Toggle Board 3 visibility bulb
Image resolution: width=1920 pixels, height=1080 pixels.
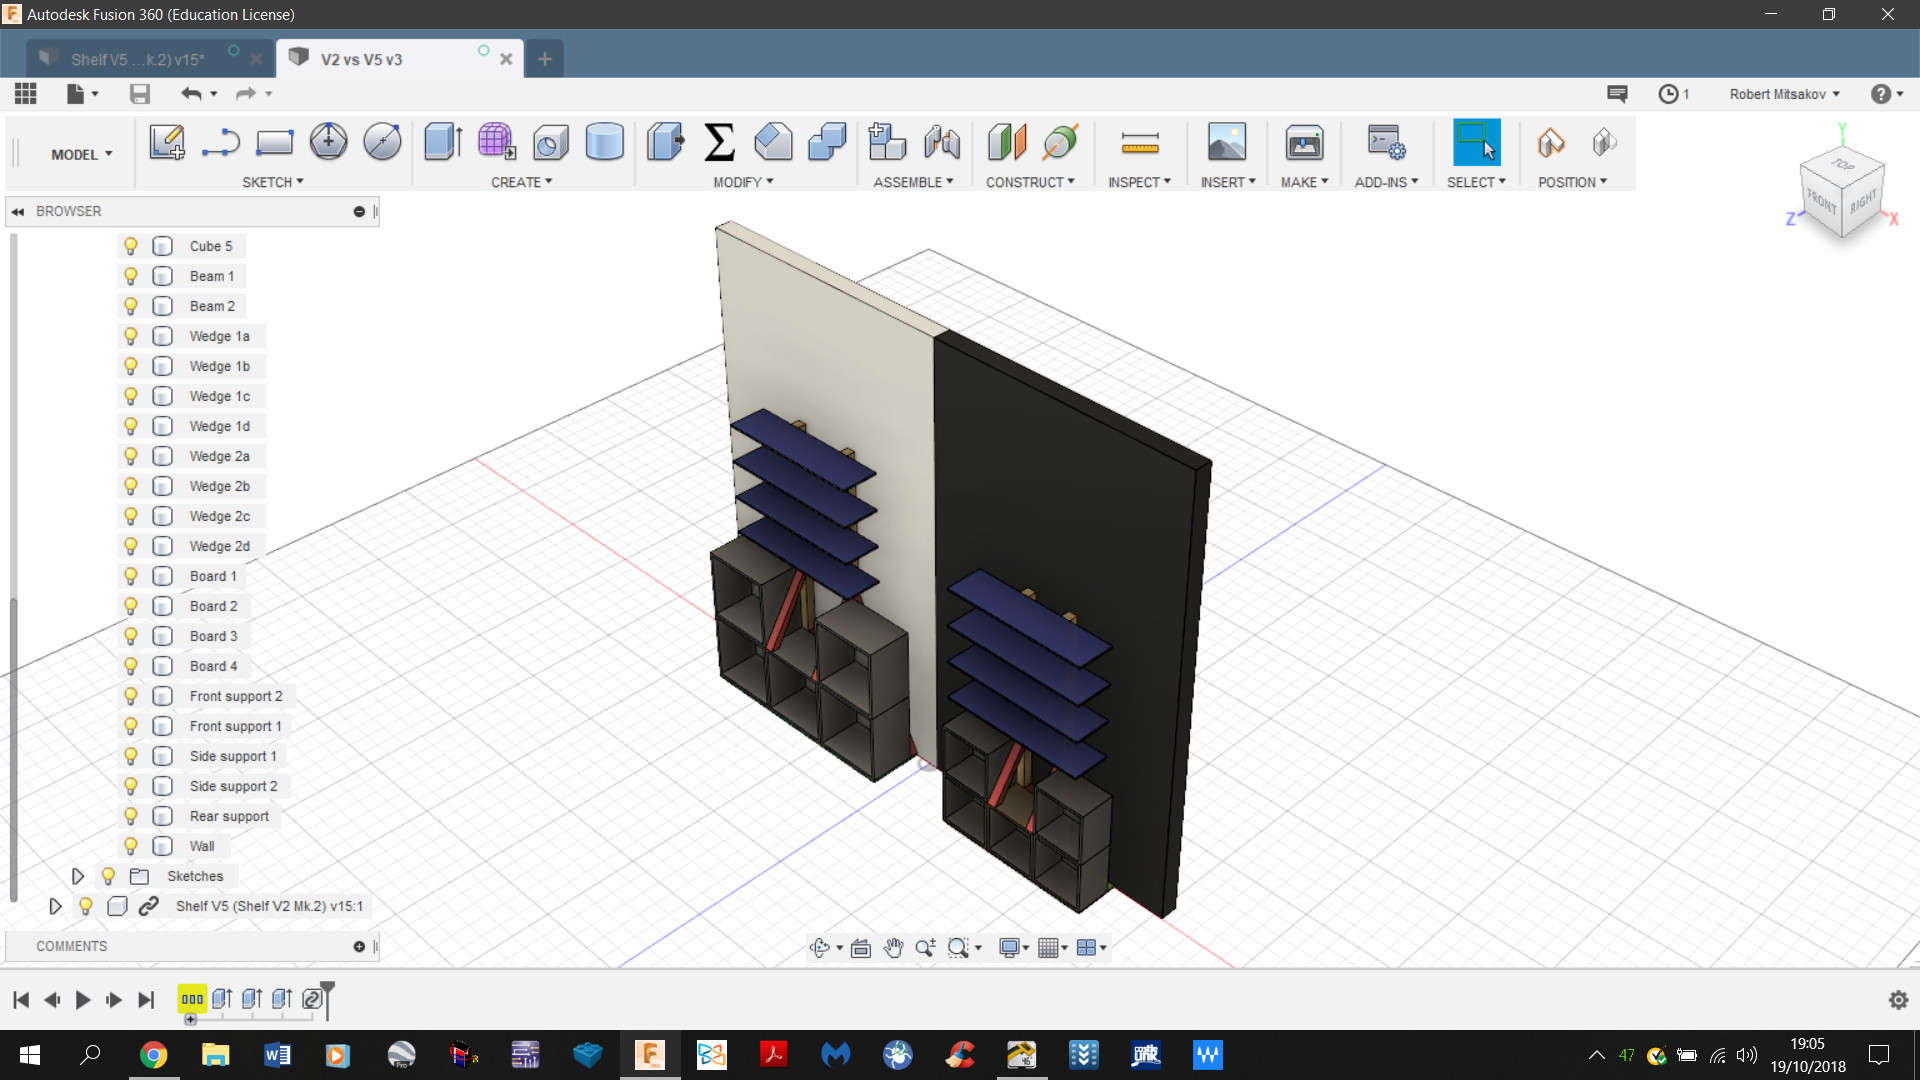pos(131,636)
